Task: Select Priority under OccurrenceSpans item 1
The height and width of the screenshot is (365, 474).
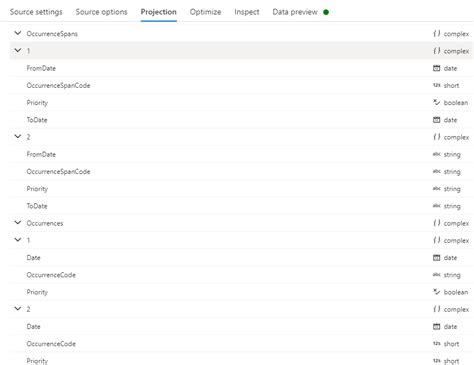Action: click(x=37, y=103)
